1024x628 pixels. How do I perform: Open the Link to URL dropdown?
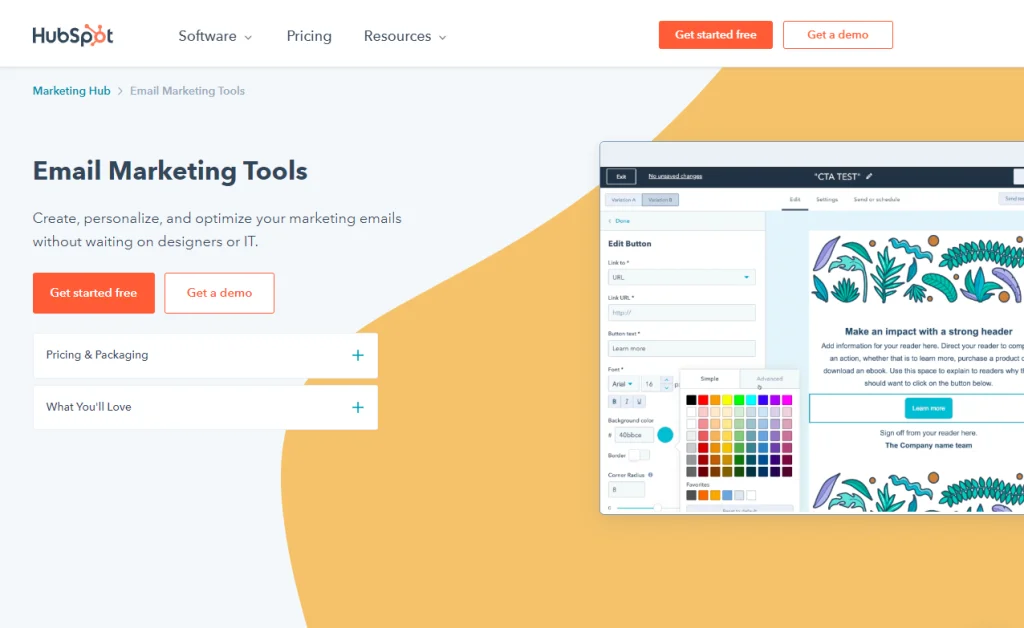pyautogui.click(x=681, y=277)
